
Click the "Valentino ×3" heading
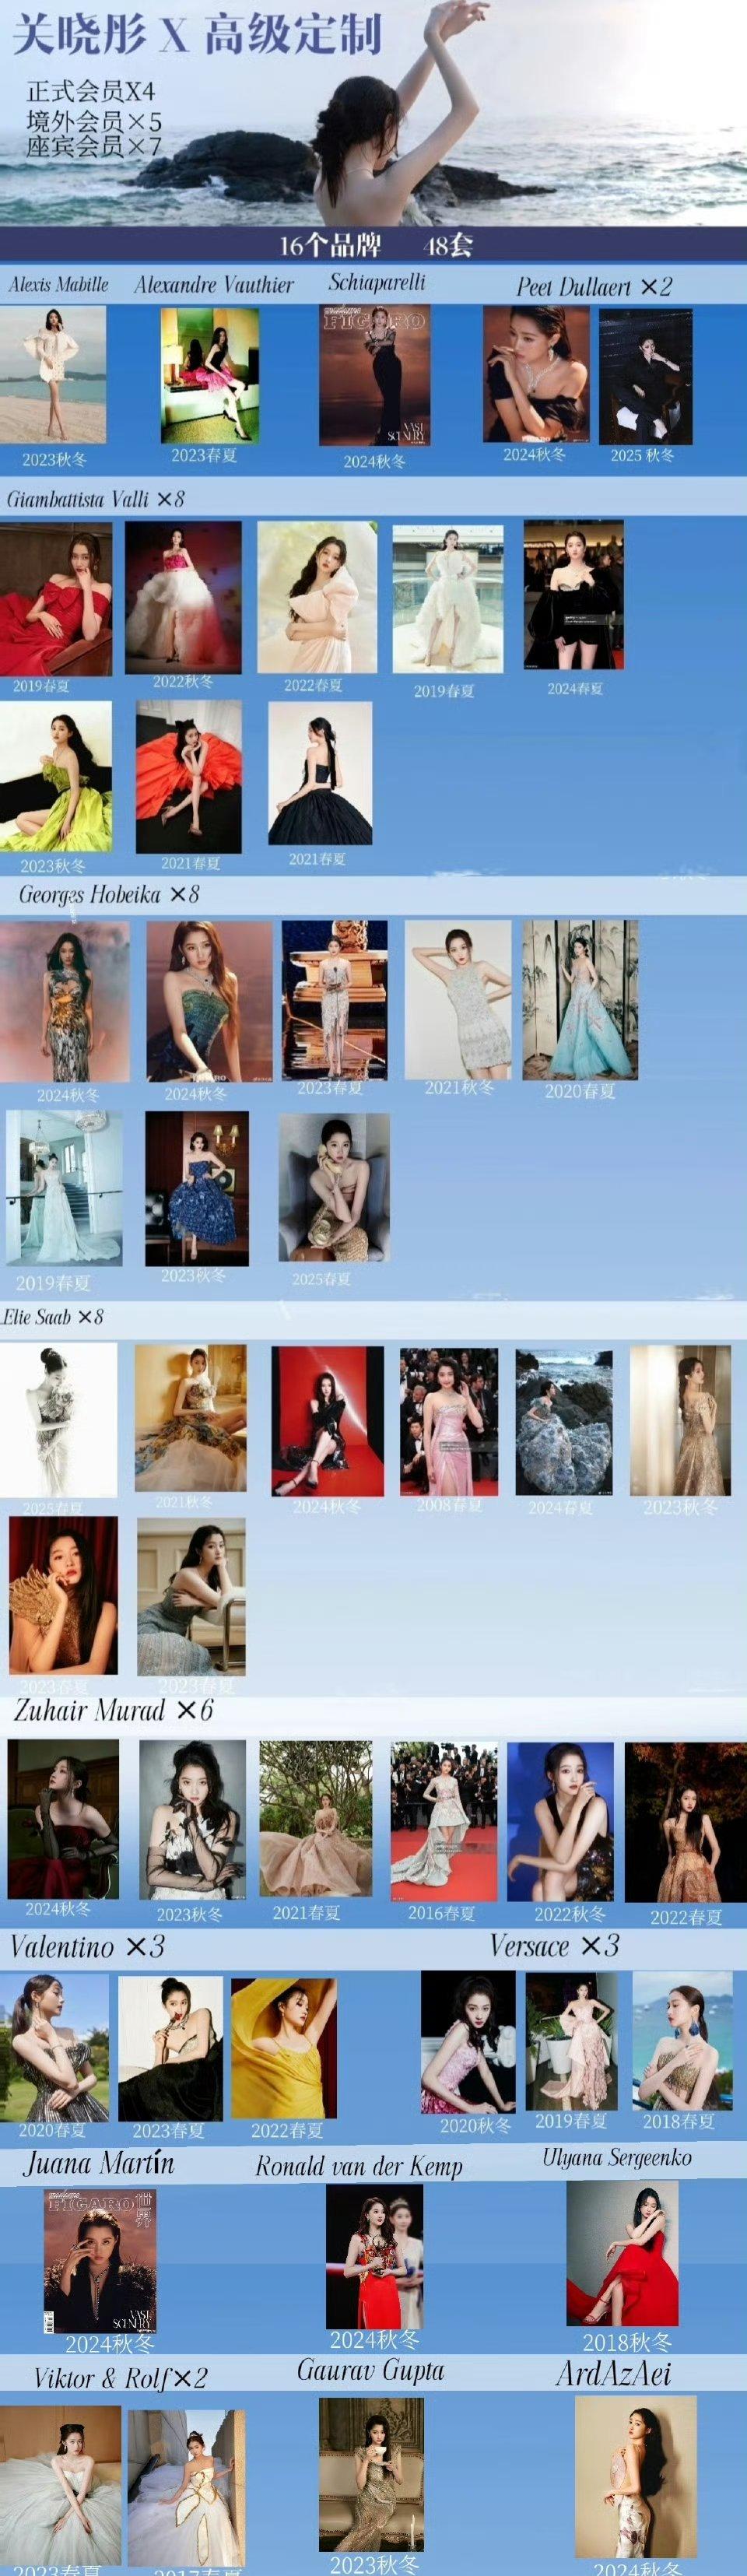tap(87, 1946)
